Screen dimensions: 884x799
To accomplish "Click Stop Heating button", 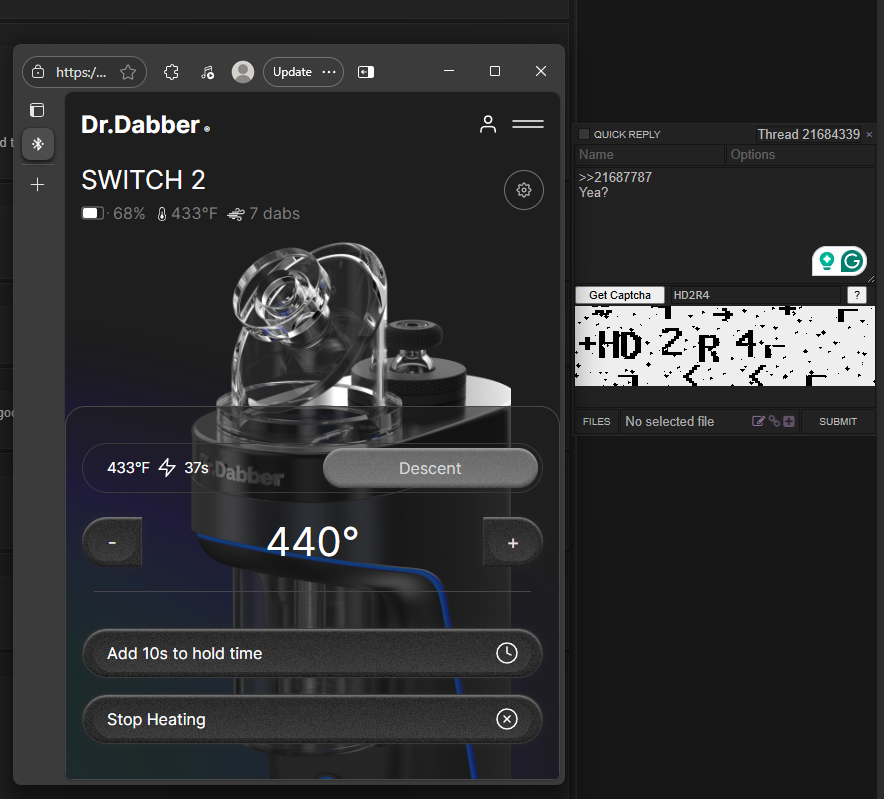I will tap(312, 719).
